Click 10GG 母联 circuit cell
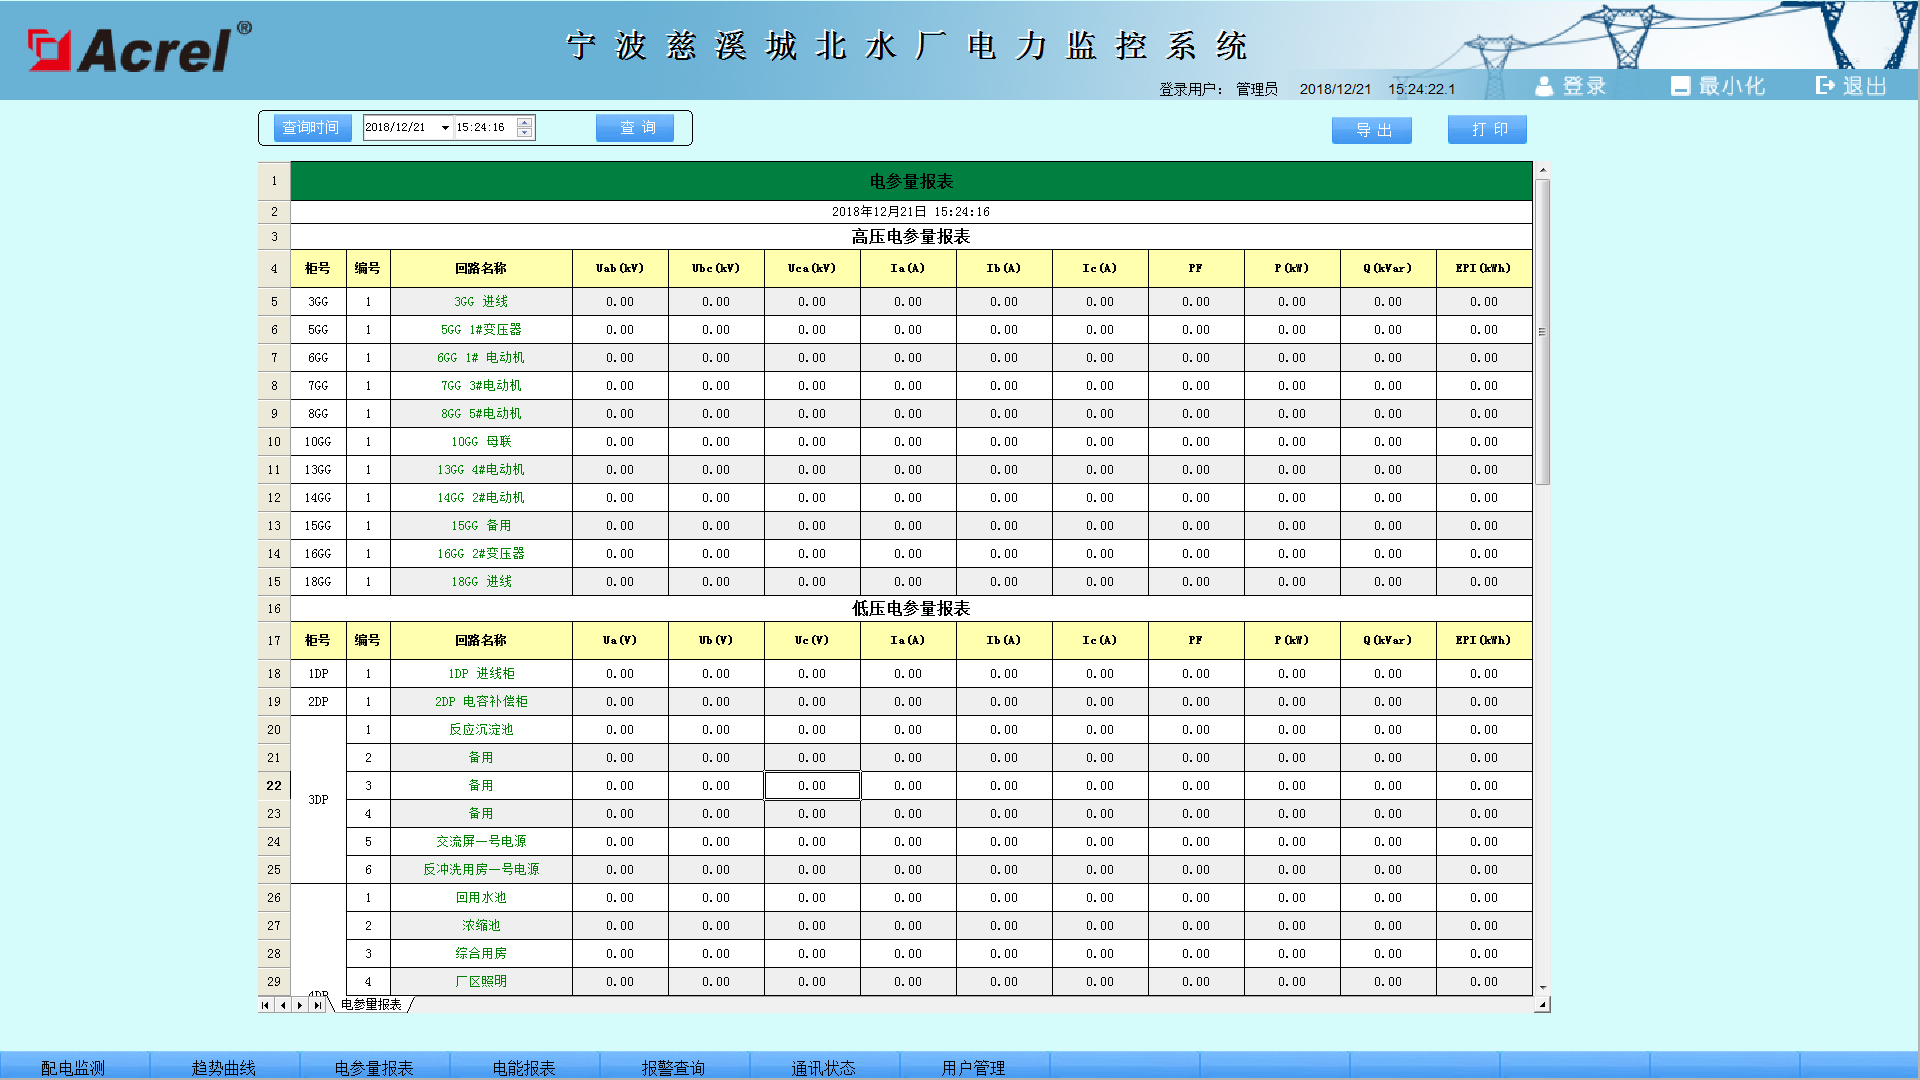This screenshot has height=1080, width=1920. coord(481,442)
